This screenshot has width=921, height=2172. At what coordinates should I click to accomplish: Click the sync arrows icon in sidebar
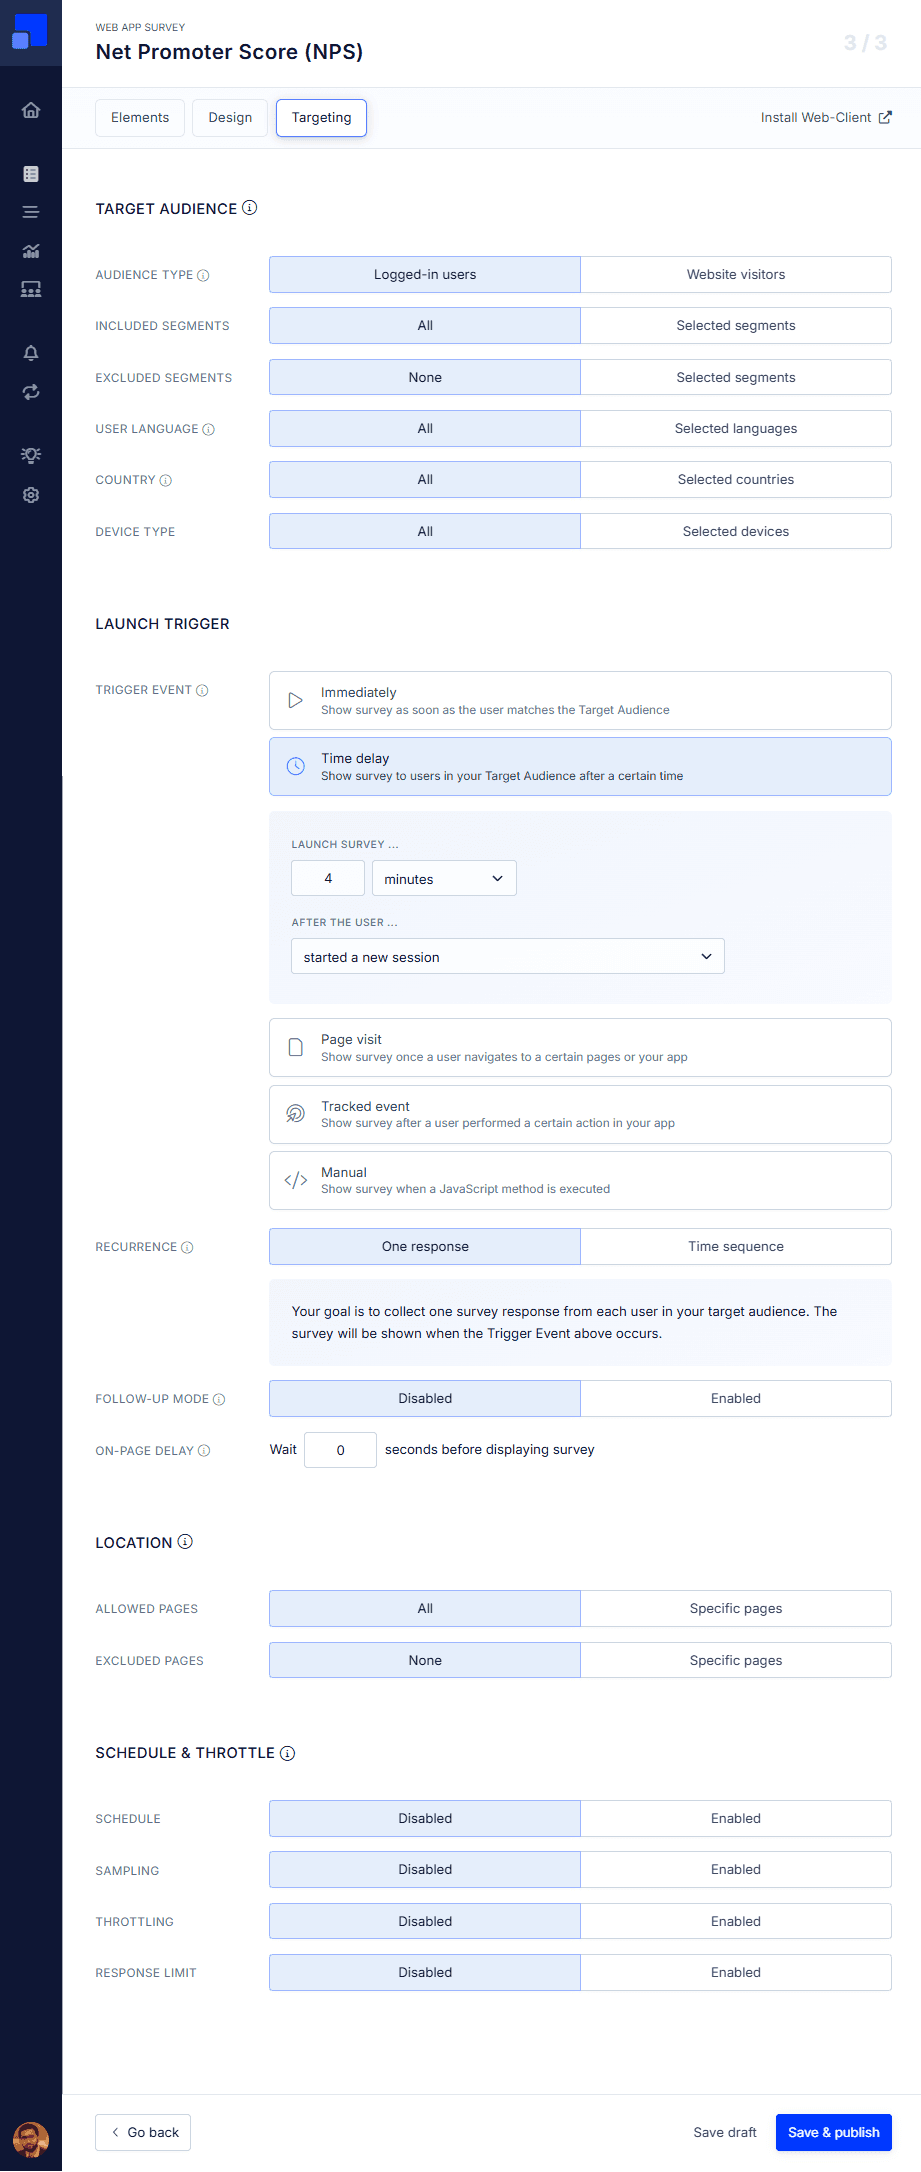coord(31,392)
